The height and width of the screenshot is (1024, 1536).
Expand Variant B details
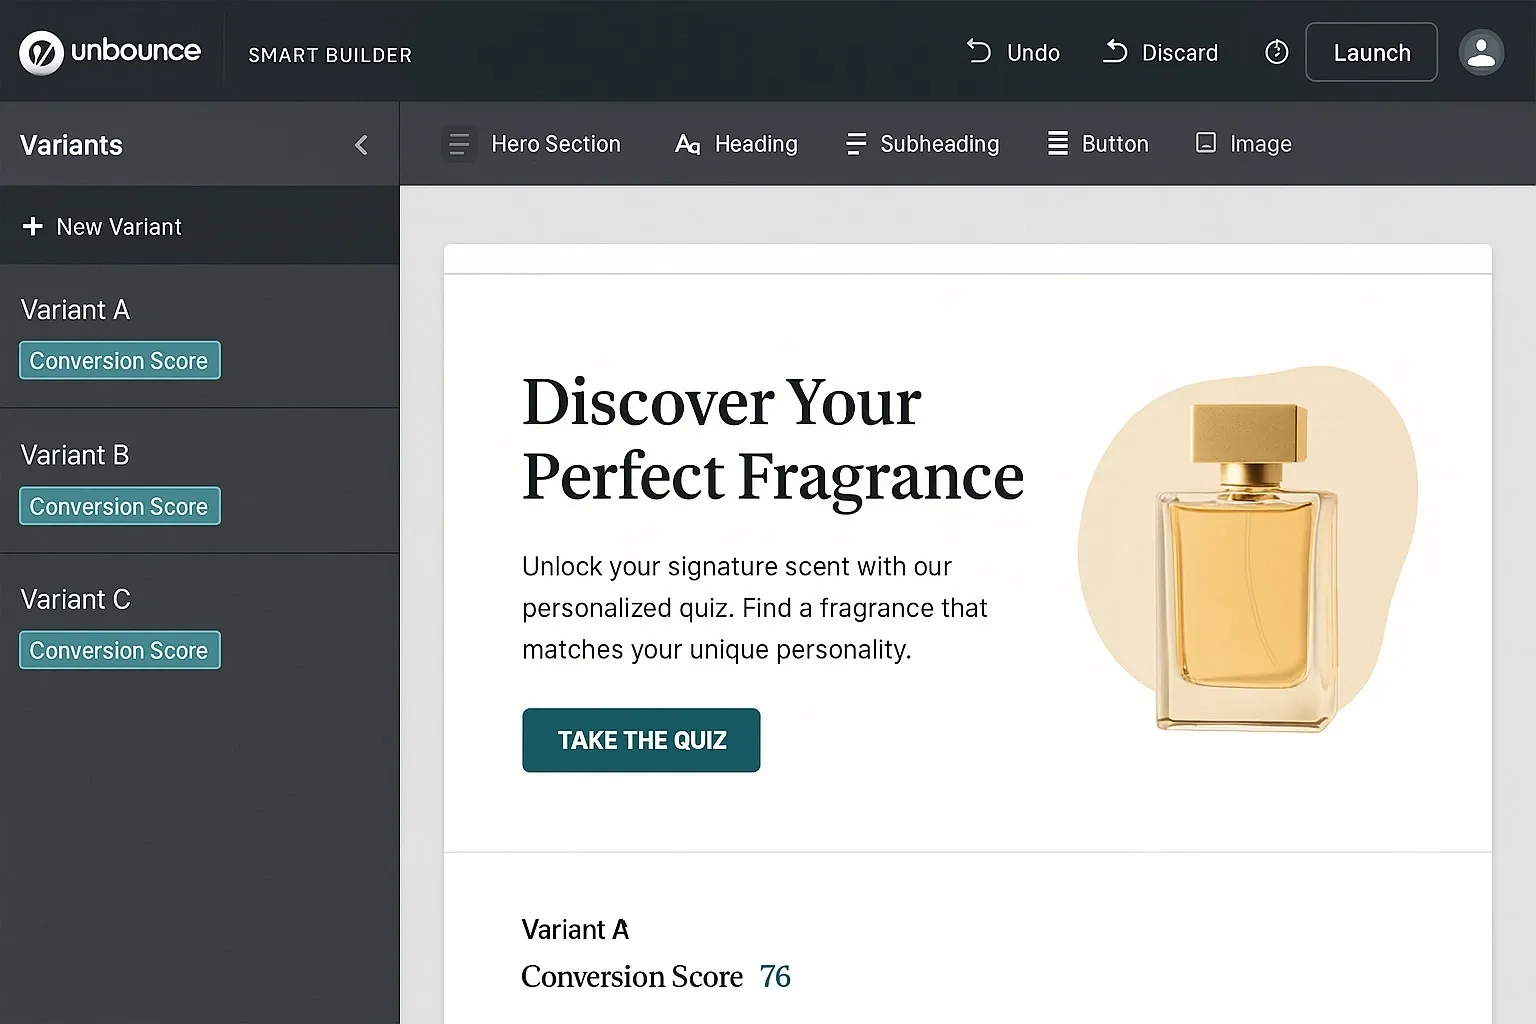(75, 455)
